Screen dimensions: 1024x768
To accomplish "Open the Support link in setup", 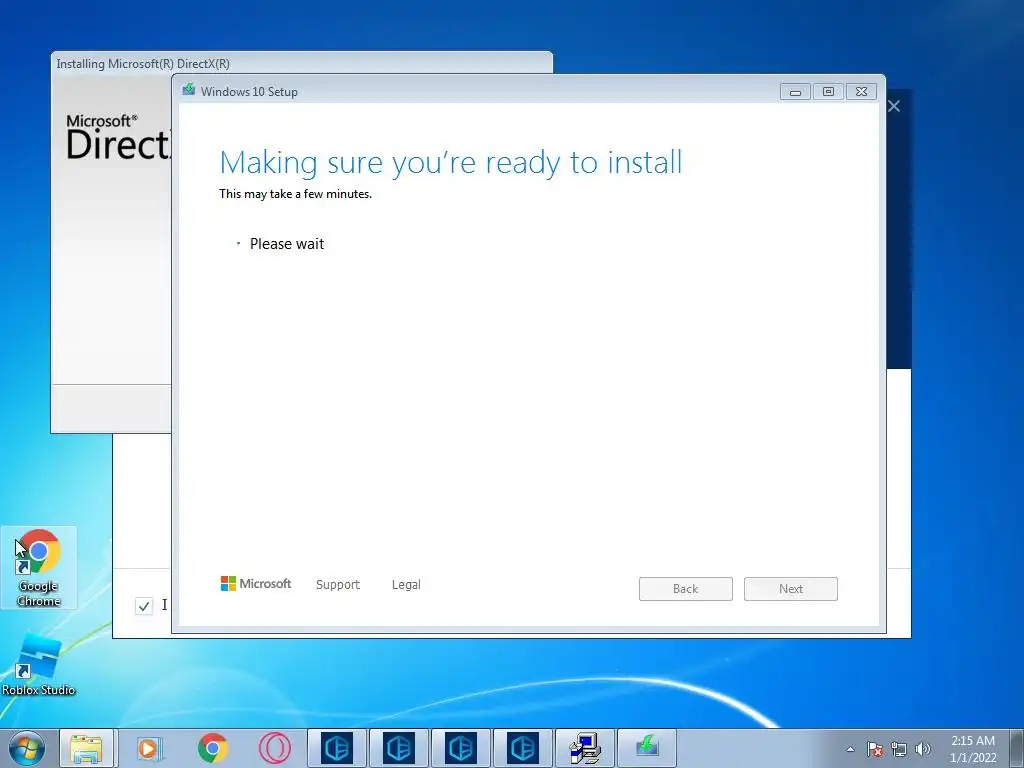I will [x=338, y=584].
